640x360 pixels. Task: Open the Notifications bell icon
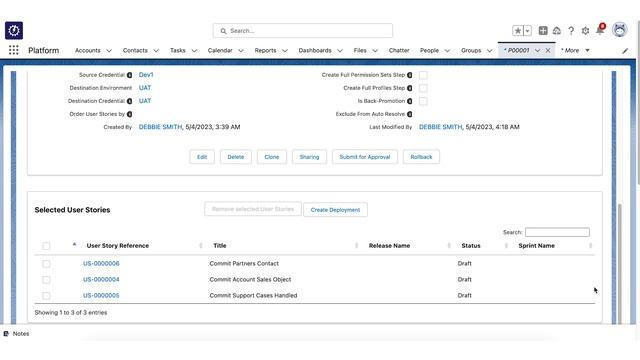coord(600,30)
